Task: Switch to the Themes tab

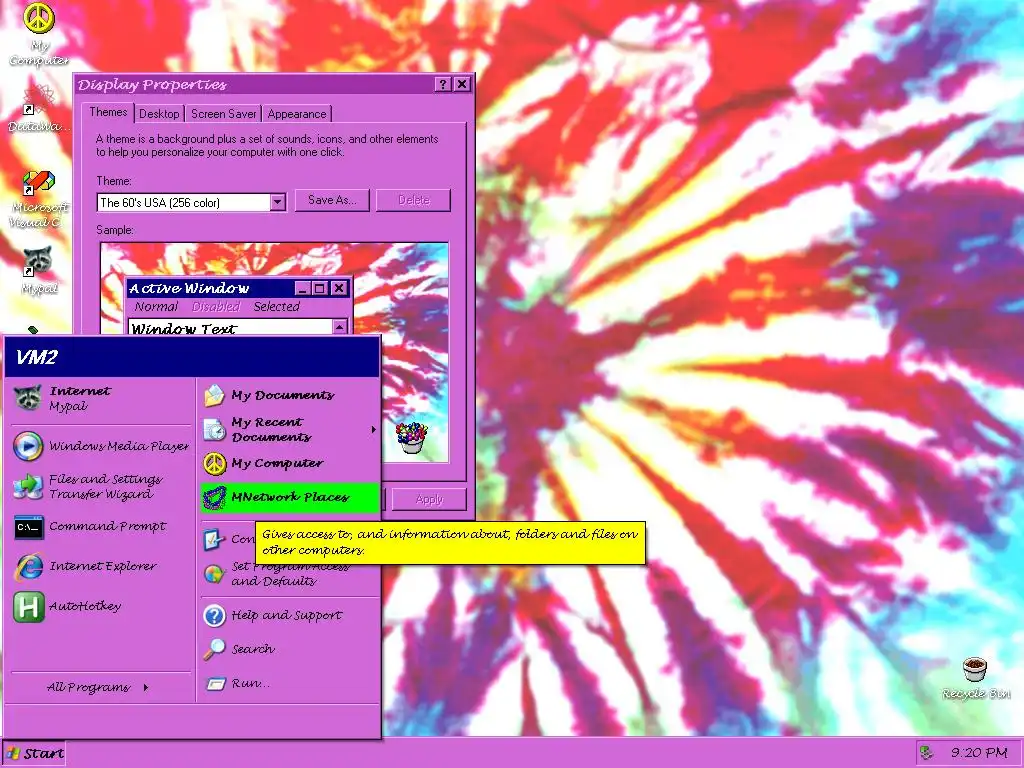Action: tap(108, 112)
